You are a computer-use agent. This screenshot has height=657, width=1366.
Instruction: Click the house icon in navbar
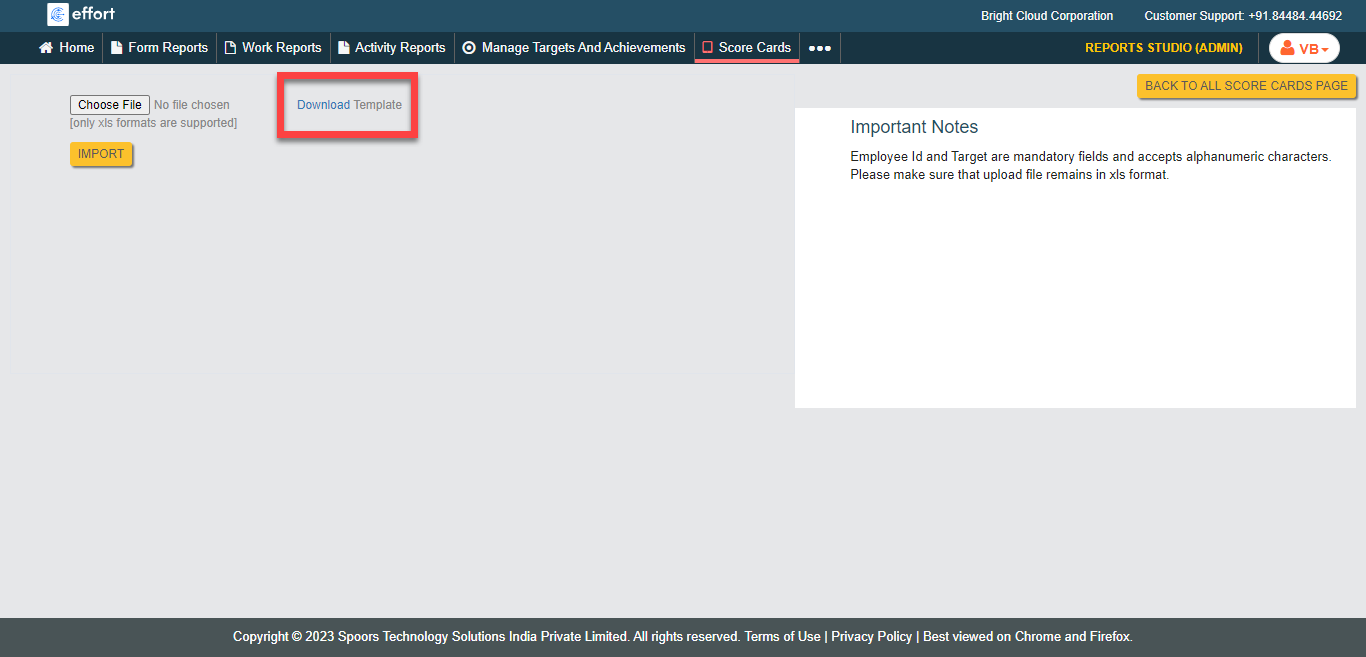point(45,48)
